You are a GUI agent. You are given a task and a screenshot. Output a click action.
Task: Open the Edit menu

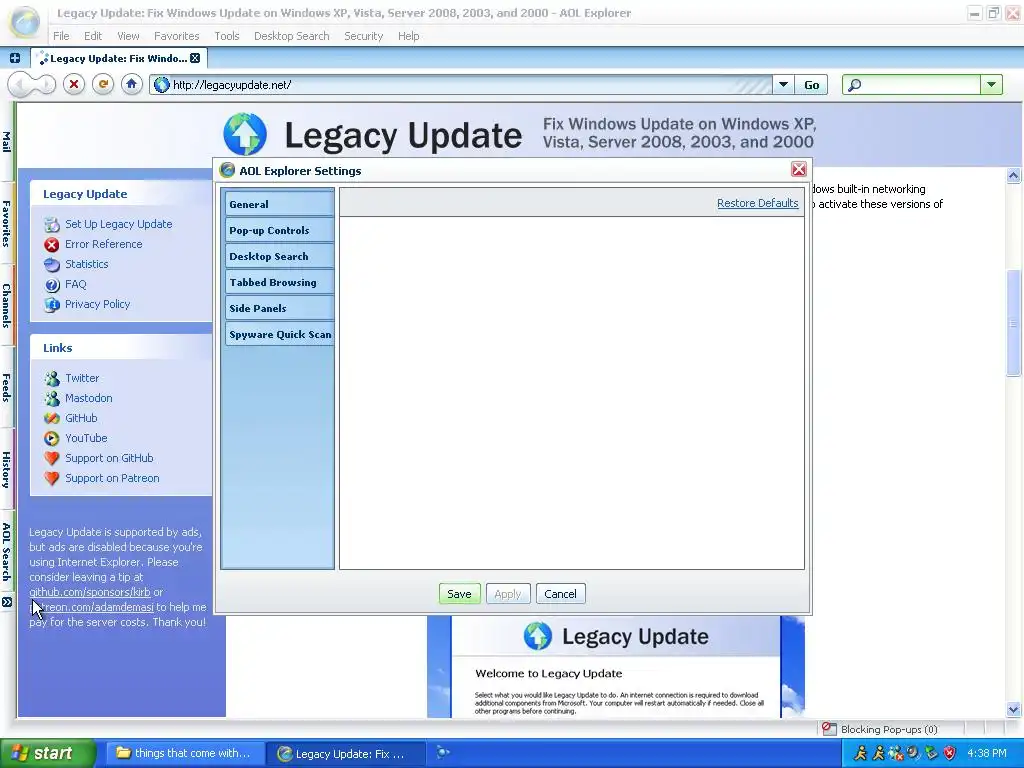[x=93, y=36]
